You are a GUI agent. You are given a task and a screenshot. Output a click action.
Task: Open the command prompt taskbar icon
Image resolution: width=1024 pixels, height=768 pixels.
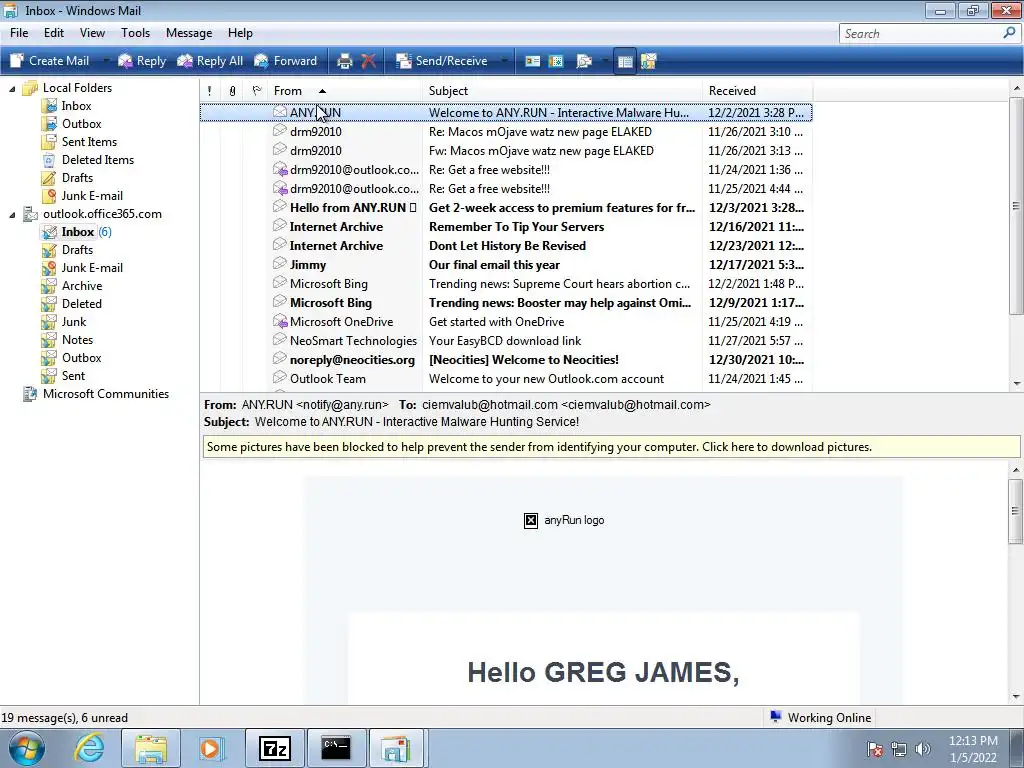tap(336, 748)
